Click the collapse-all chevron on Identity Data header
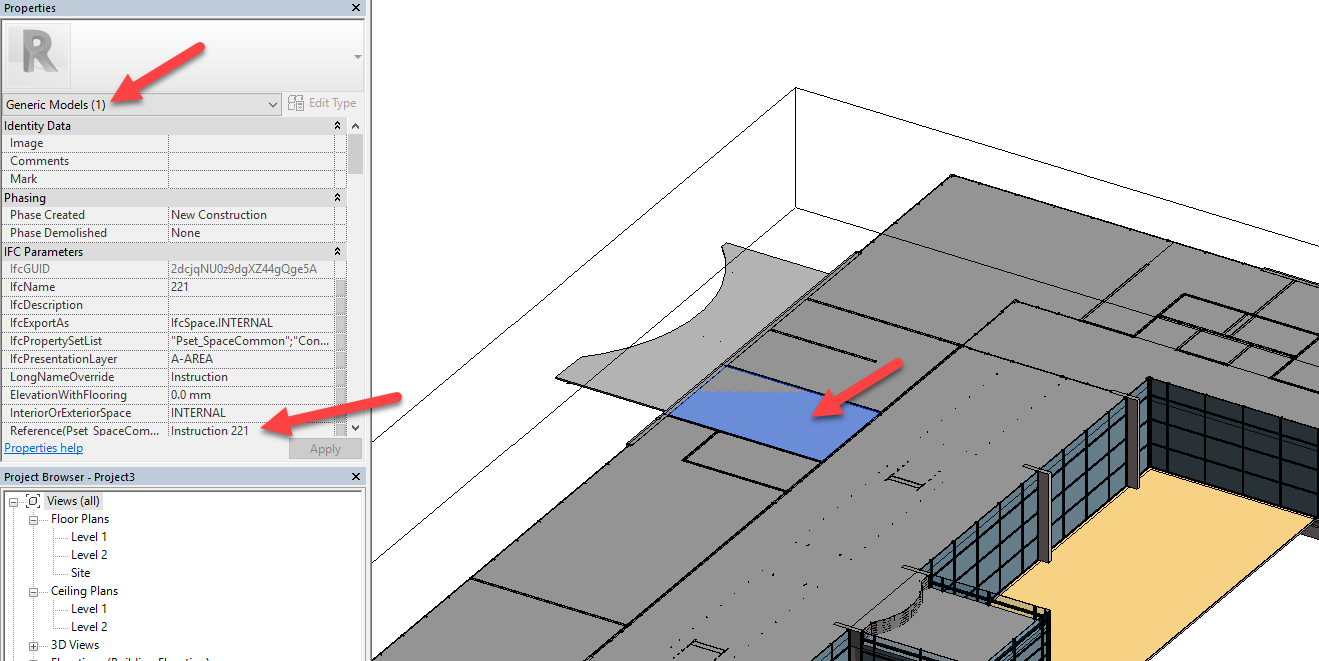The height and width of the screenshot is (661, 1319). tap(337, 125)
